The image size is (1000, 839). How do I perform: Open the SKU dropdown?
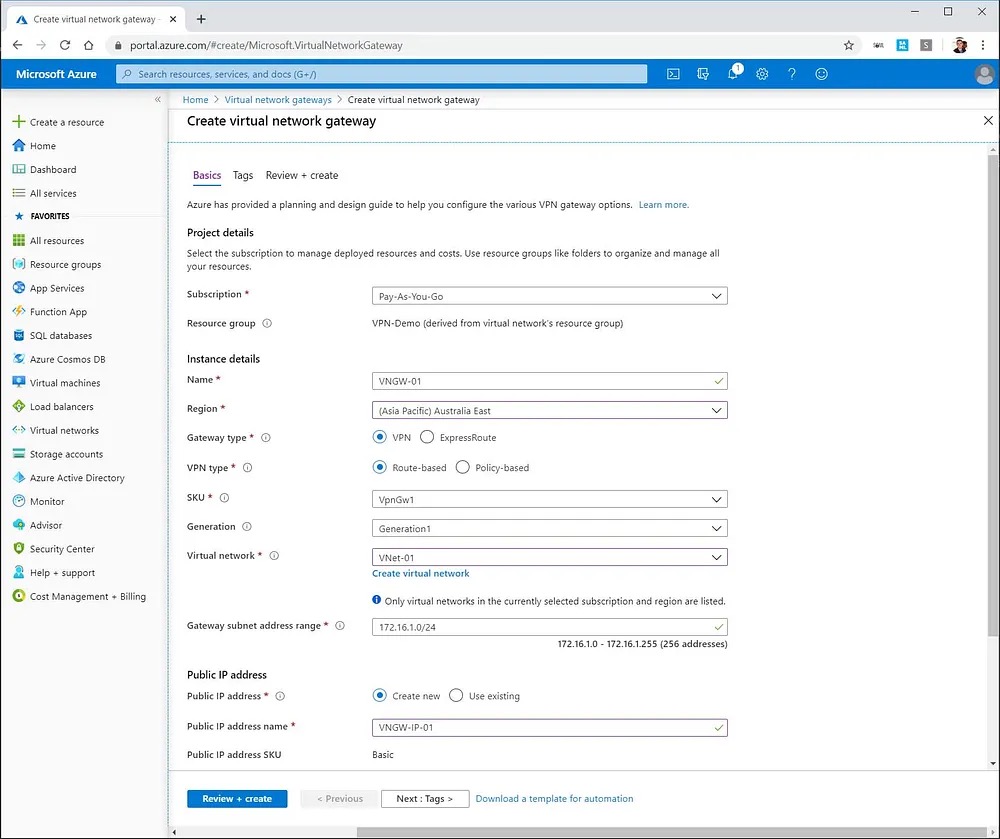[x=550, y=499]
